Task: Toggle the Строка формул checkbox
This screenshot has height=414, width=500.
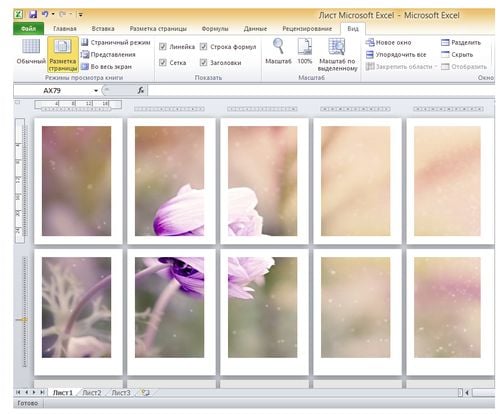Action: pos(203,47)
